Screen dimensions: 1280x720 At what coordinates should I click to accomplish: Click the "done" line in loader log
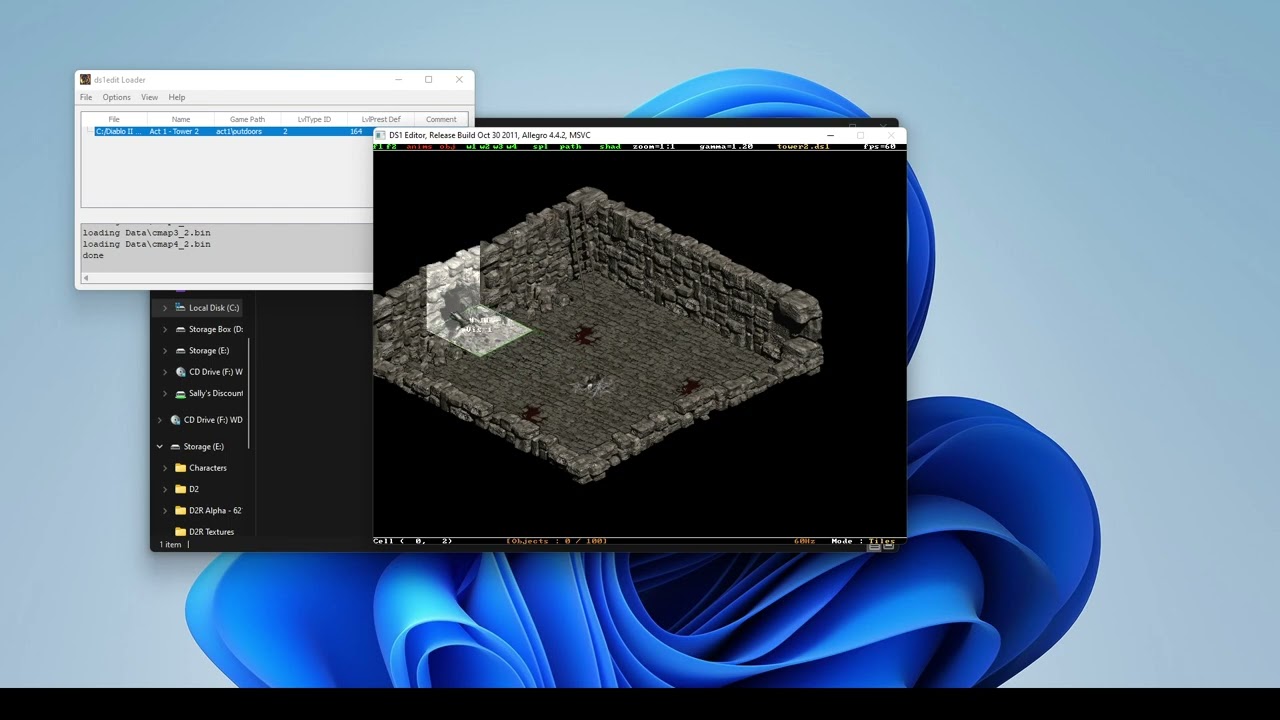[x=93, y=256]
